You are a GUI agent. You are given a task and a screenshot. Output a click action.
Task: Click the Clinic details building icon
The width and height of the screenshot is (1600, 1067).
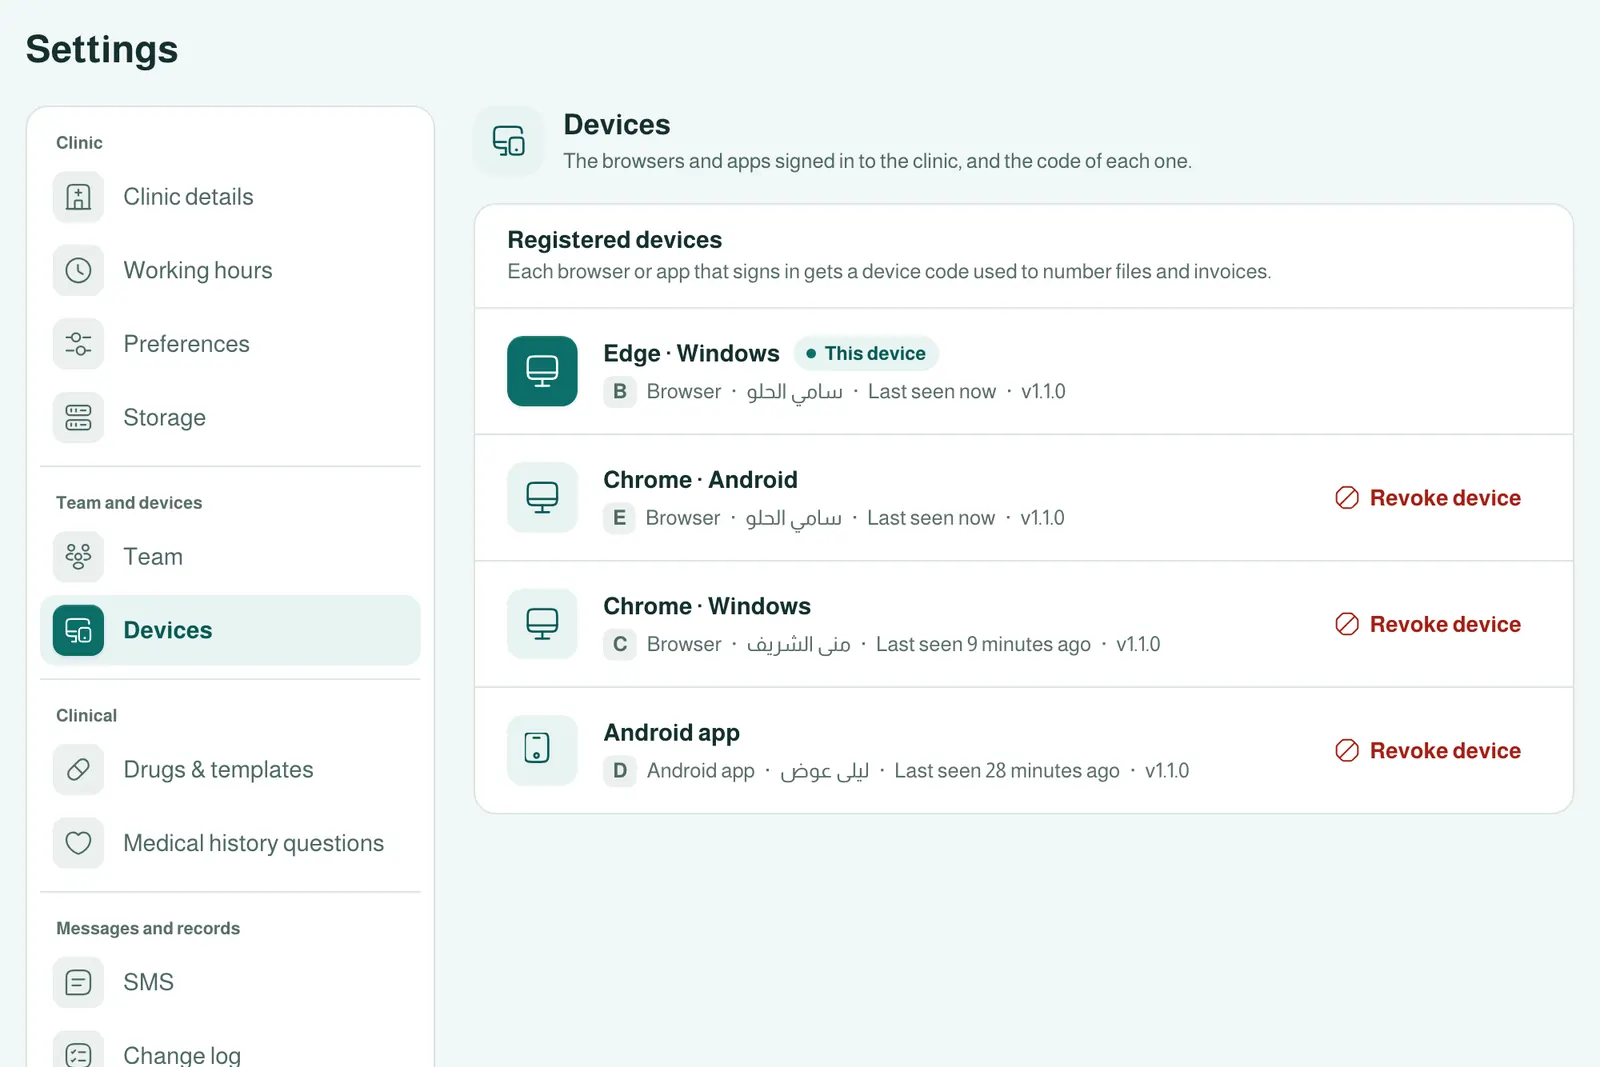tap(78, 197)
